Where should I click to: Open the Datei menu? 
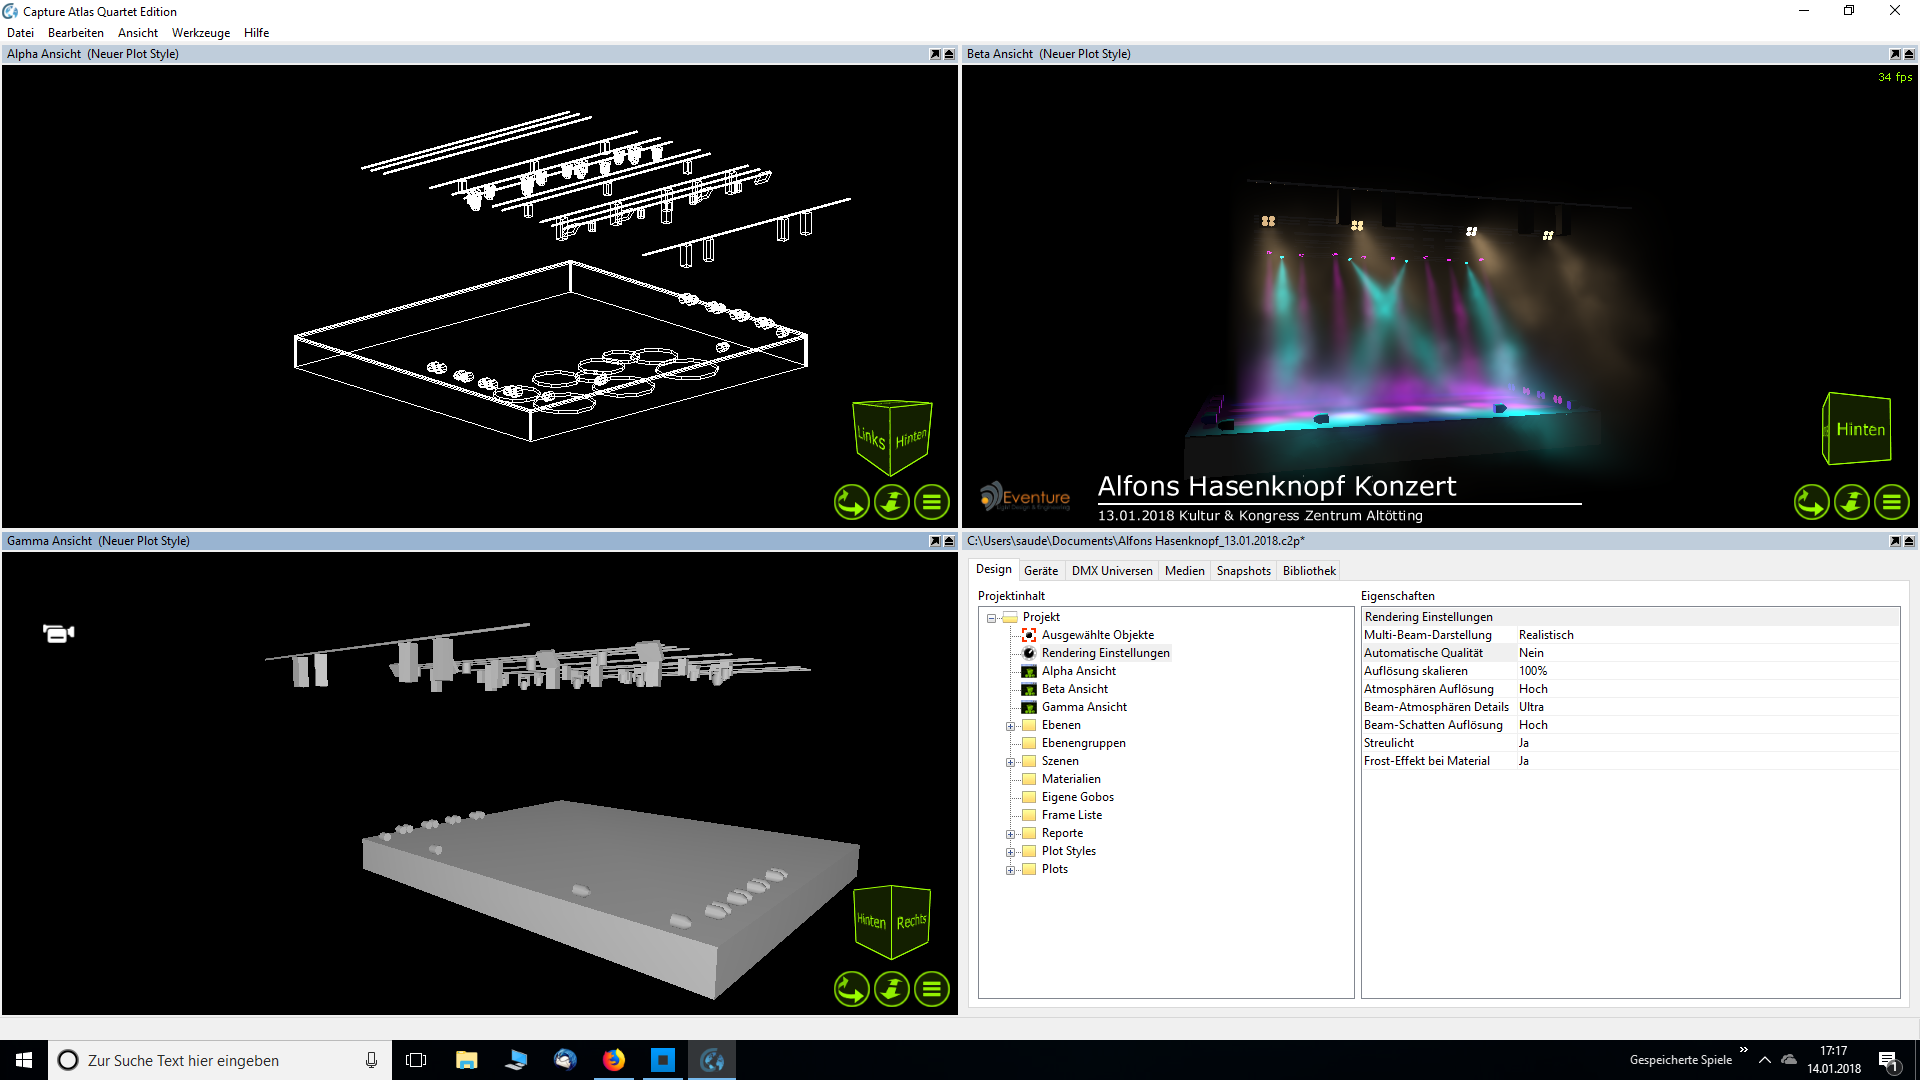pos(20,33)
